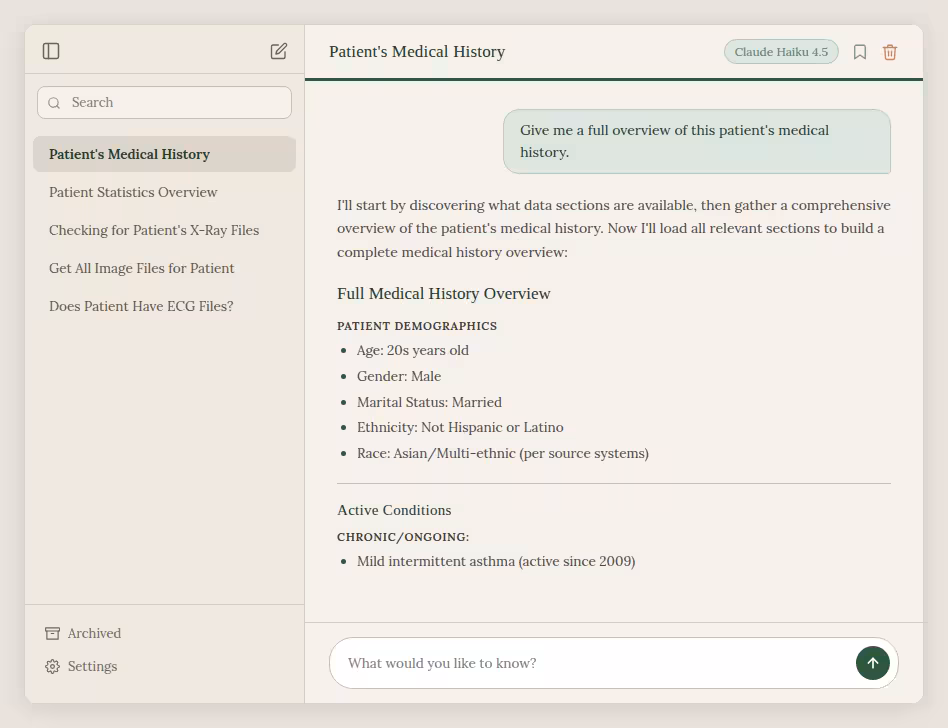
Task: Click 'Age: 20s years old' line
Action: [x=413, y=351]
